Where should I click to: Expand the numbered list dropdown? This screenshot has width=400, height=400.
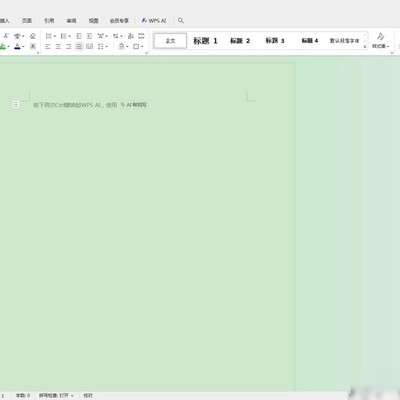69,36
